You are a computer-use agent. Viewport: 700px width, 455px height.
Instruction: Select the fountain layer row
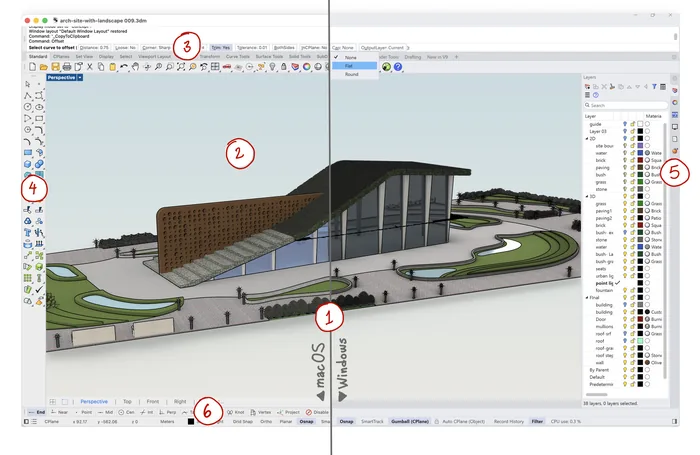coord(623,290)
